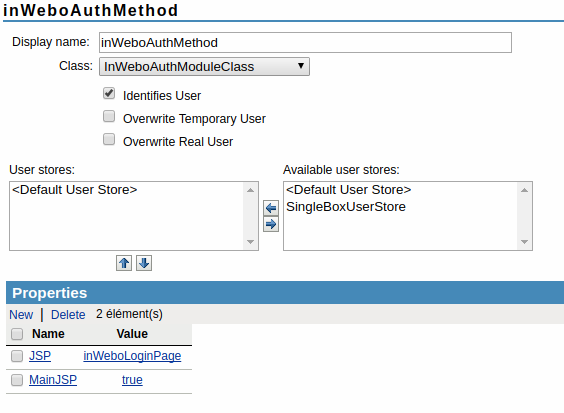Screen dimensions: 564x413
Task: Move selected user store down
Action: 144,263
